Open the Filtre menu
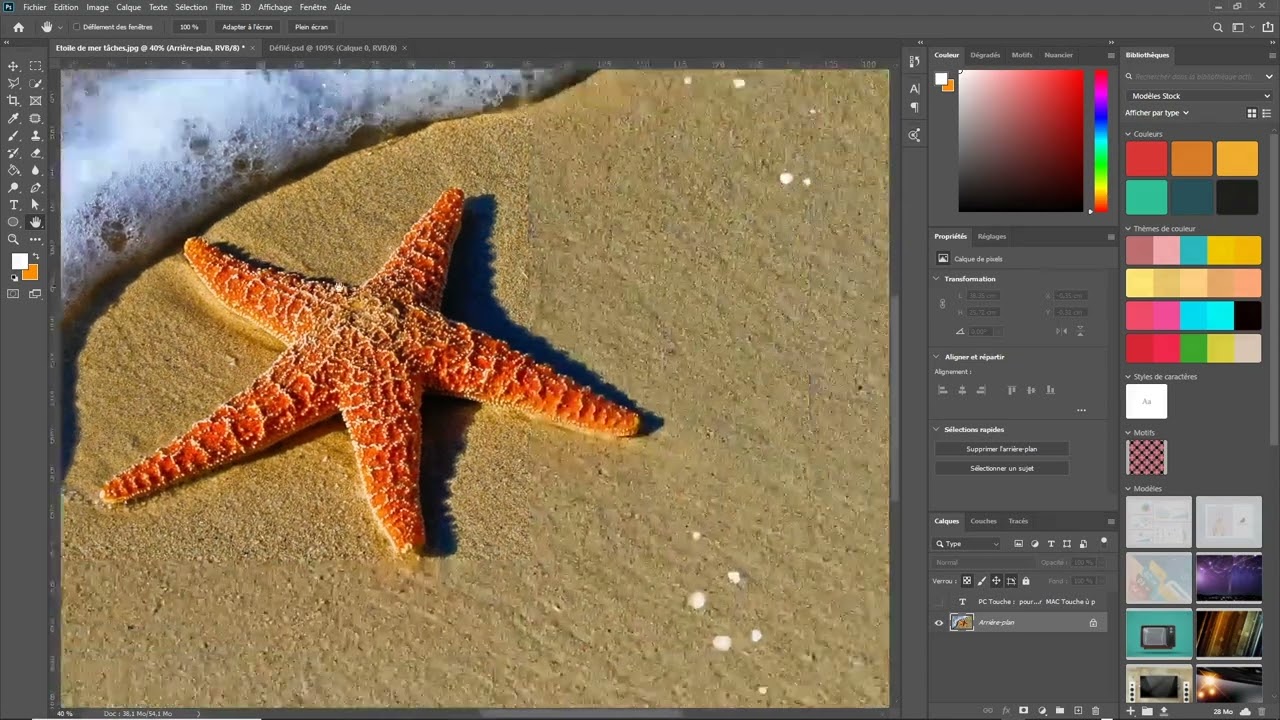Screen dimensions: 1280x720 (224, 7)
